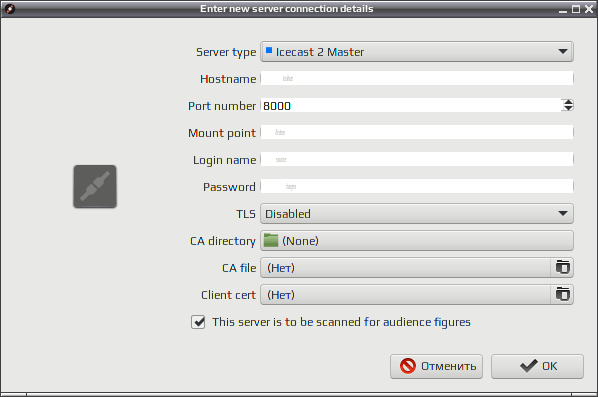Choose a CA directory folder

416,241
